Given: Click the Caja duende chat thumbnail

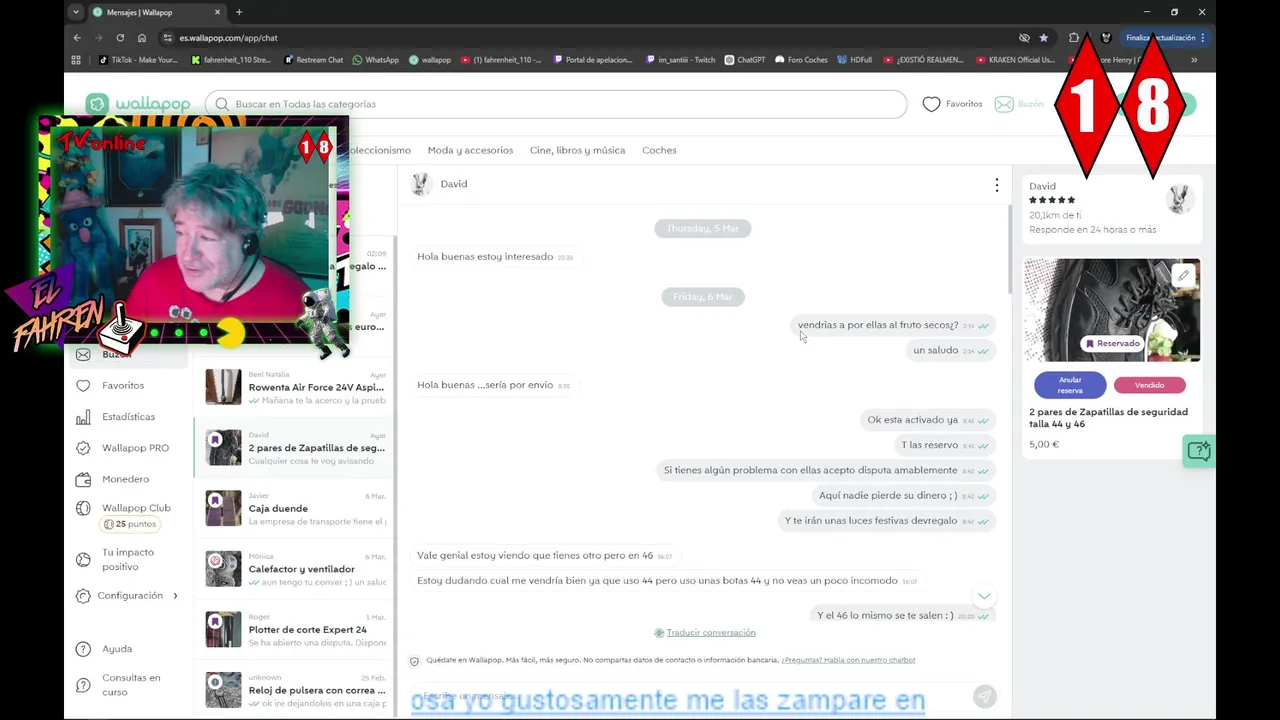Looking at the screenshot, I should [223, 508].
